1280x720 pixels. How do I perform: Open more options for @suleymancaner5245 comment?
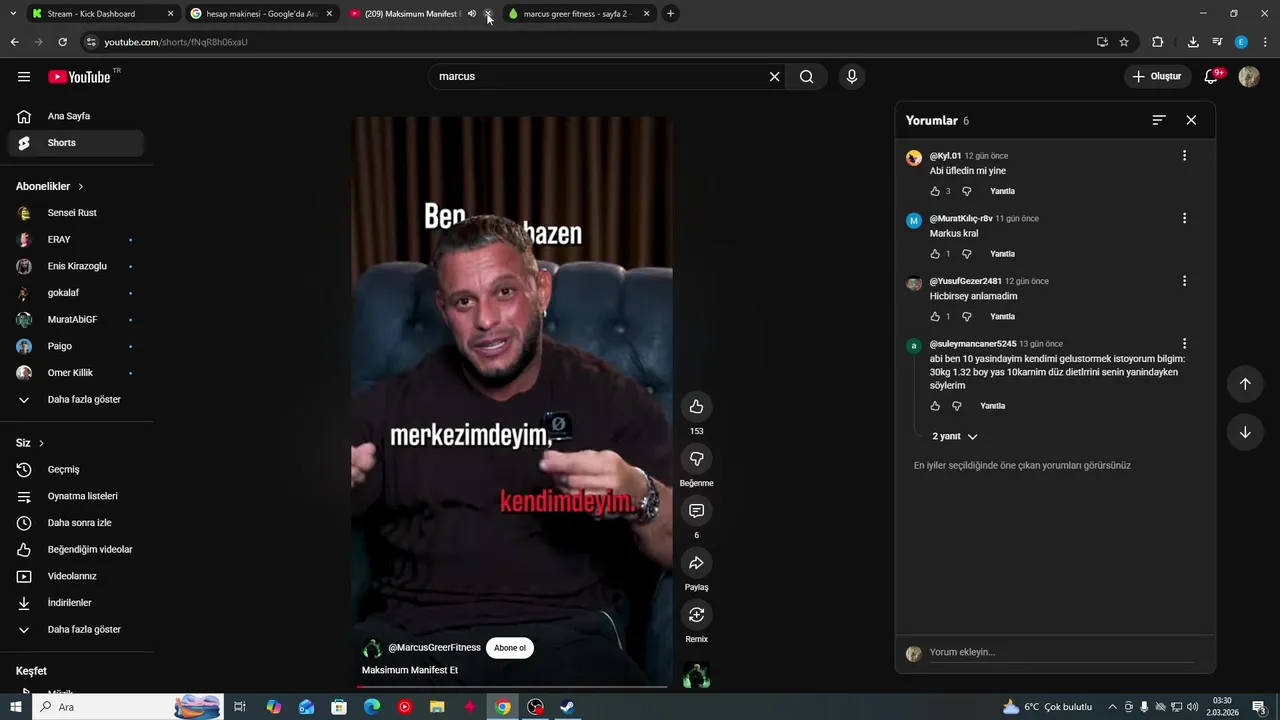(1184, 344)
